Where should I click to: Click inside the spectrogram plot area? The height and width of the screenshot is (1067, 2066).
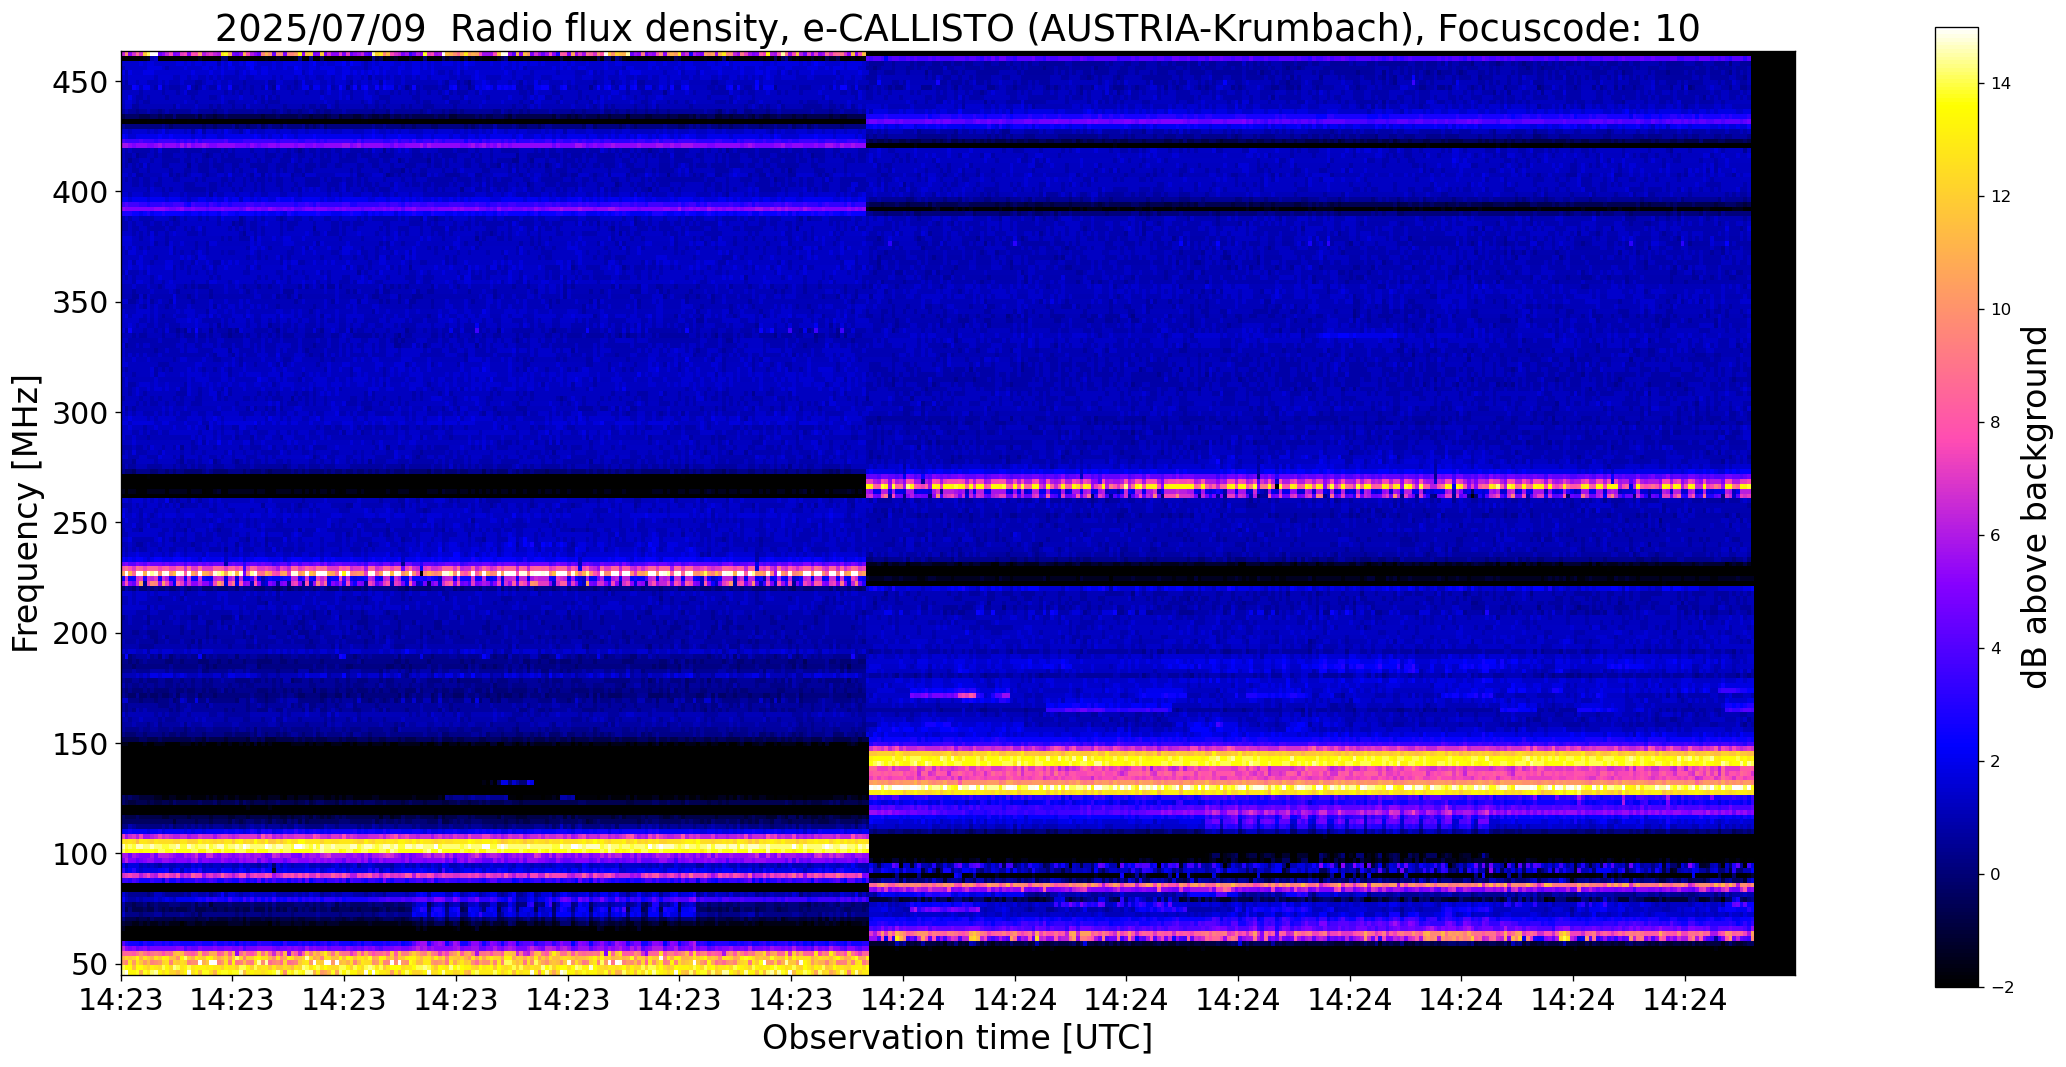pos(958,513)
